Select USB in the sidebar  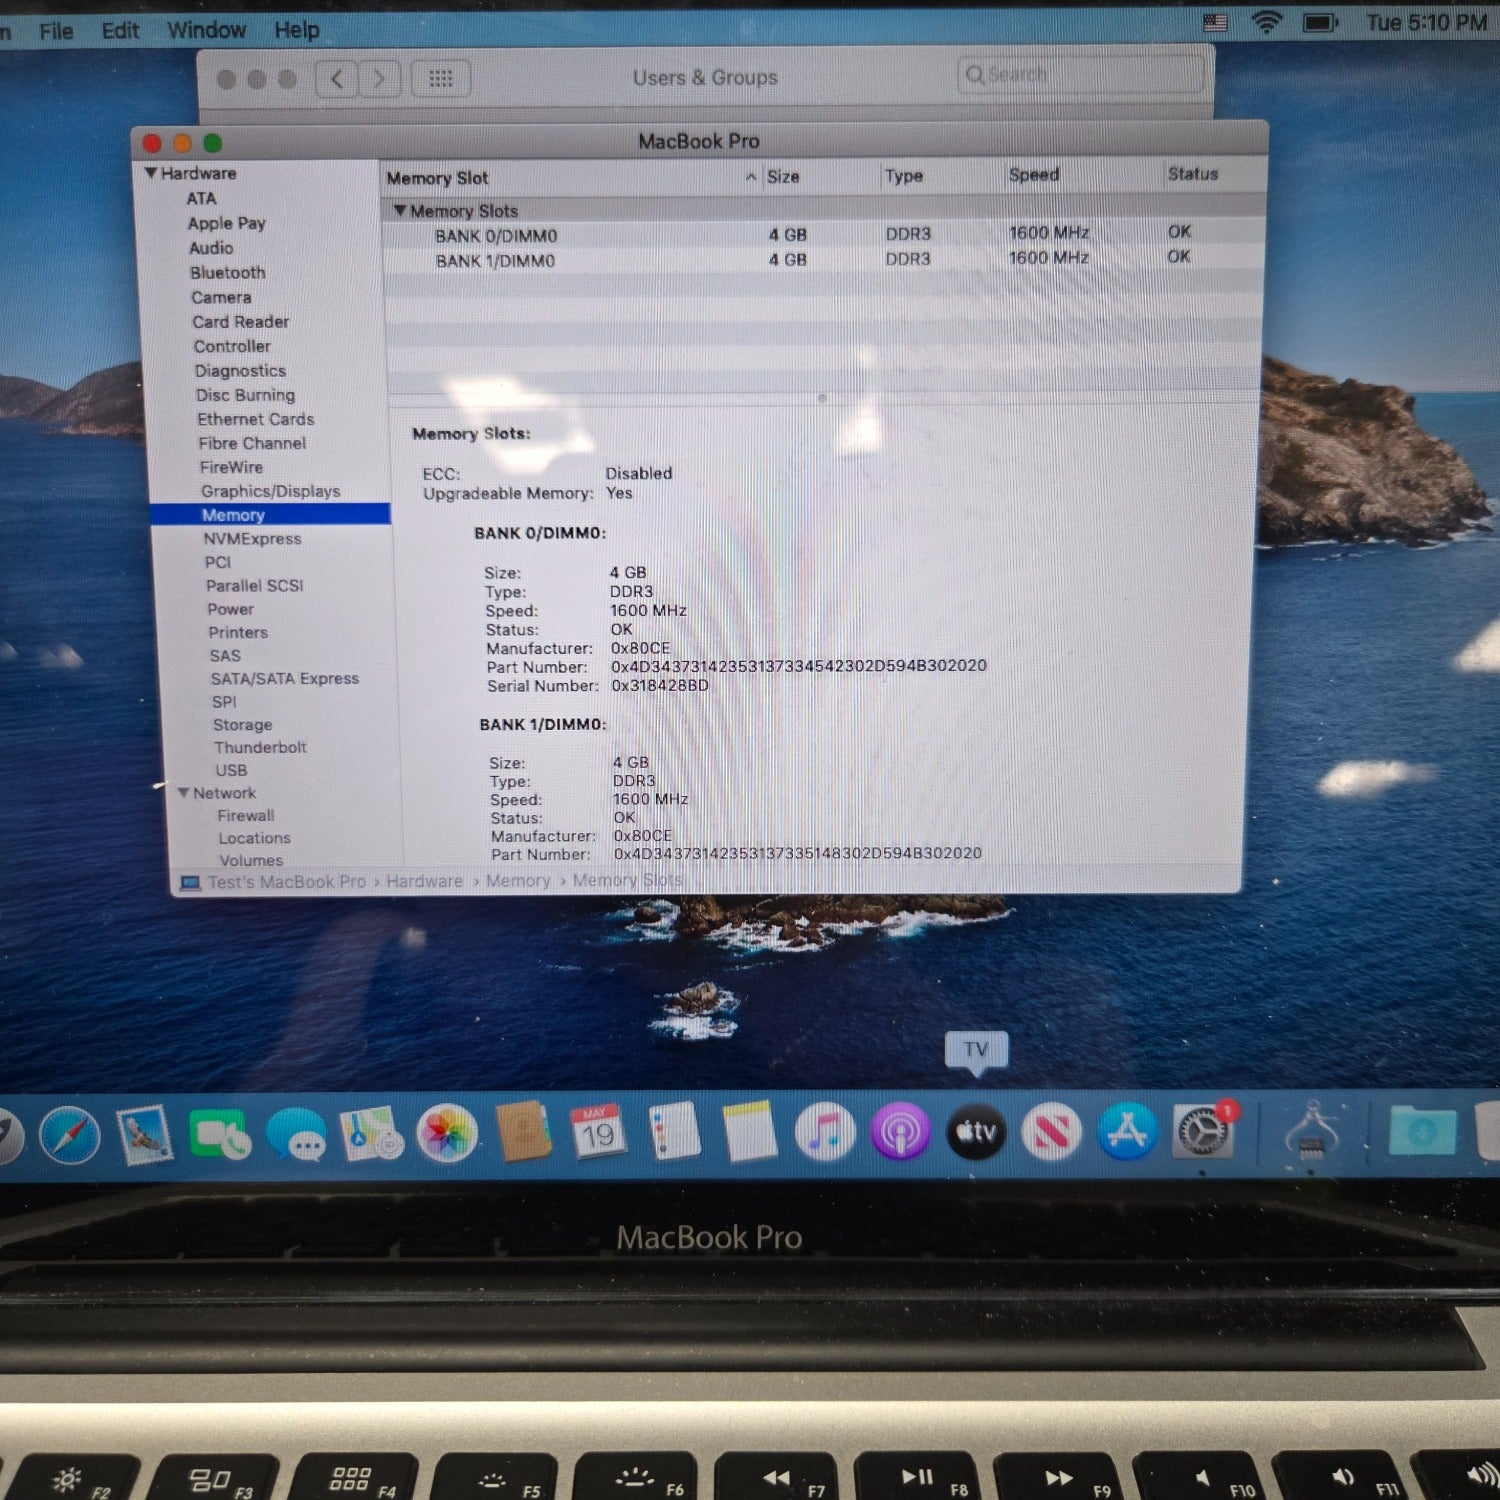231,771
